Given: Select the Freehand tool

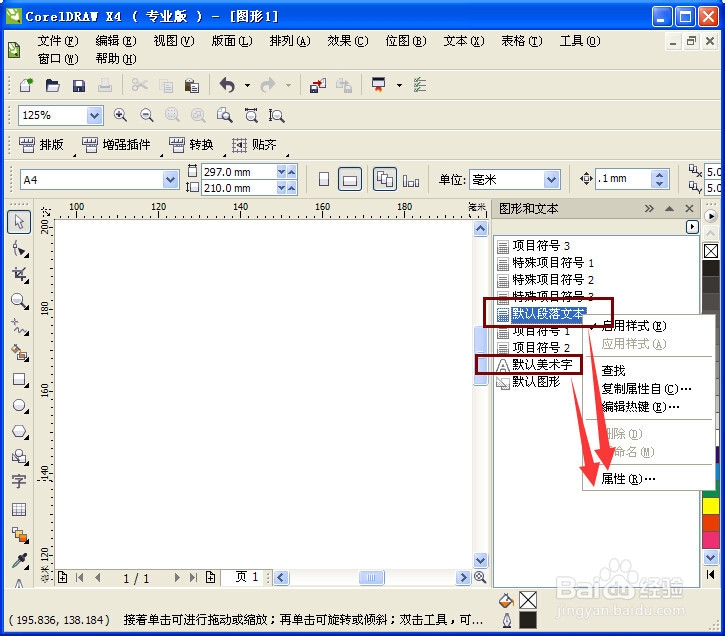Looking at the screenshot, I should [x=19, y=327].
